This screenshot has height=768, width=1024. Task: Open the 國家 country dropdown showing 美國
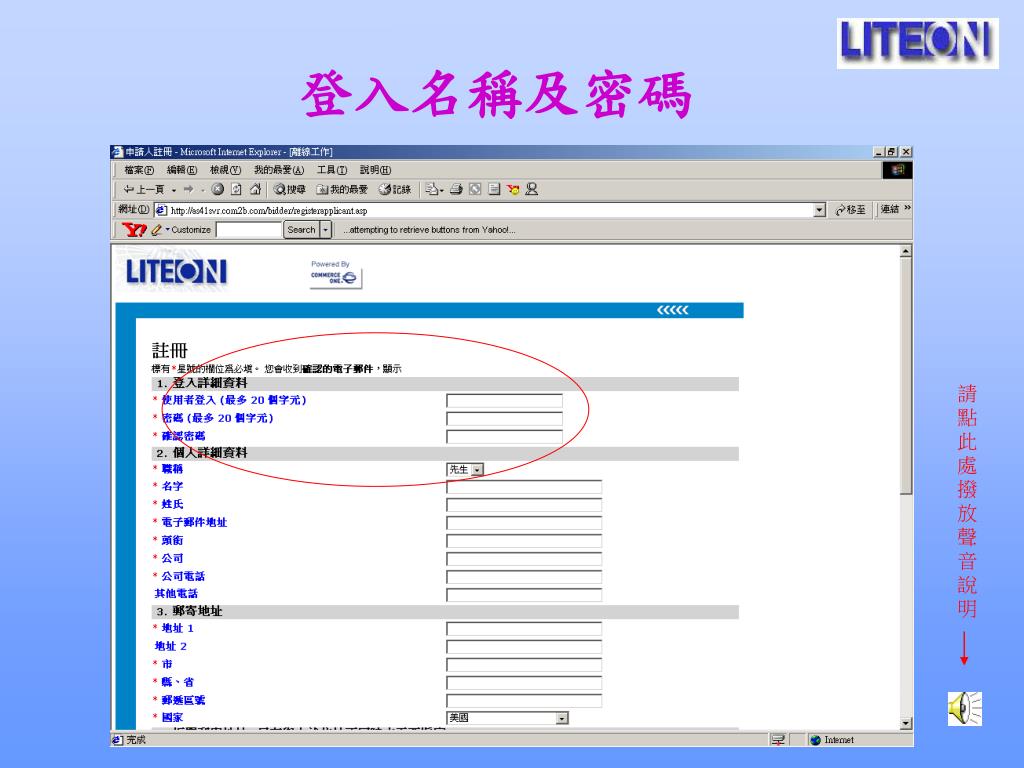[507, 718]
